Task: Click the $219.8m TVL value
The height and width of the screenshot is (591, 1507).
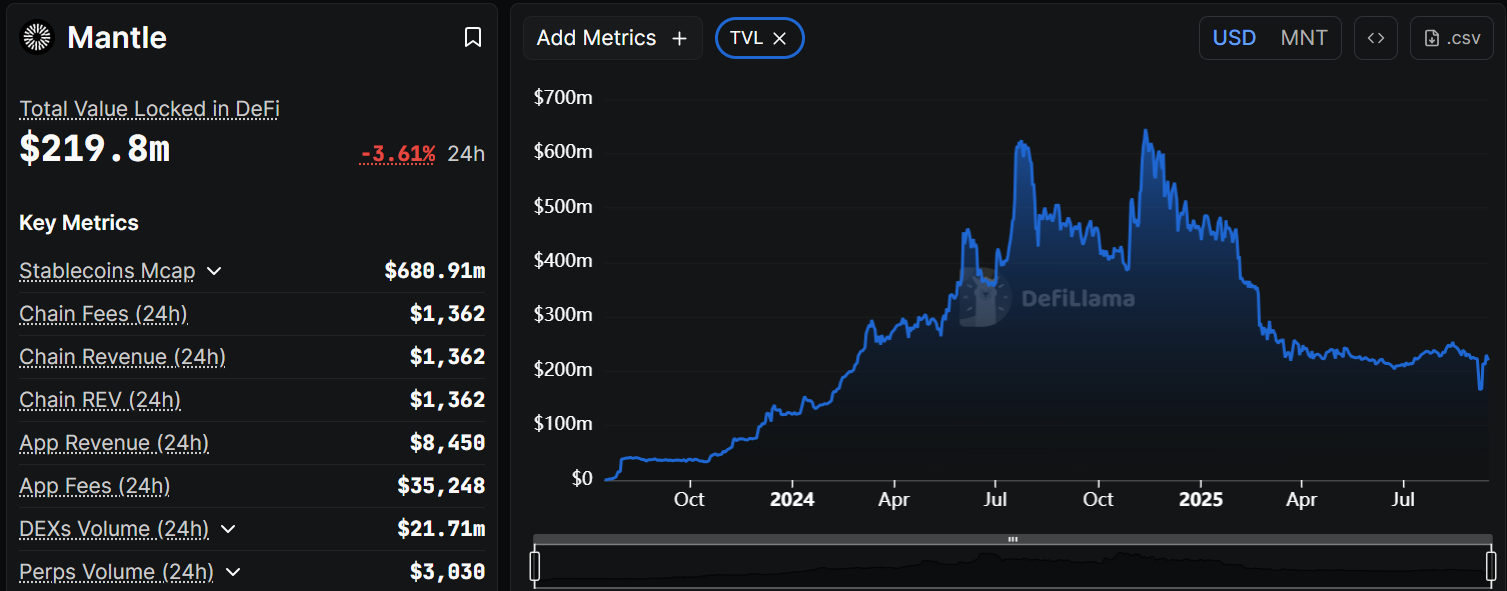Action: [x=95, y=149]
